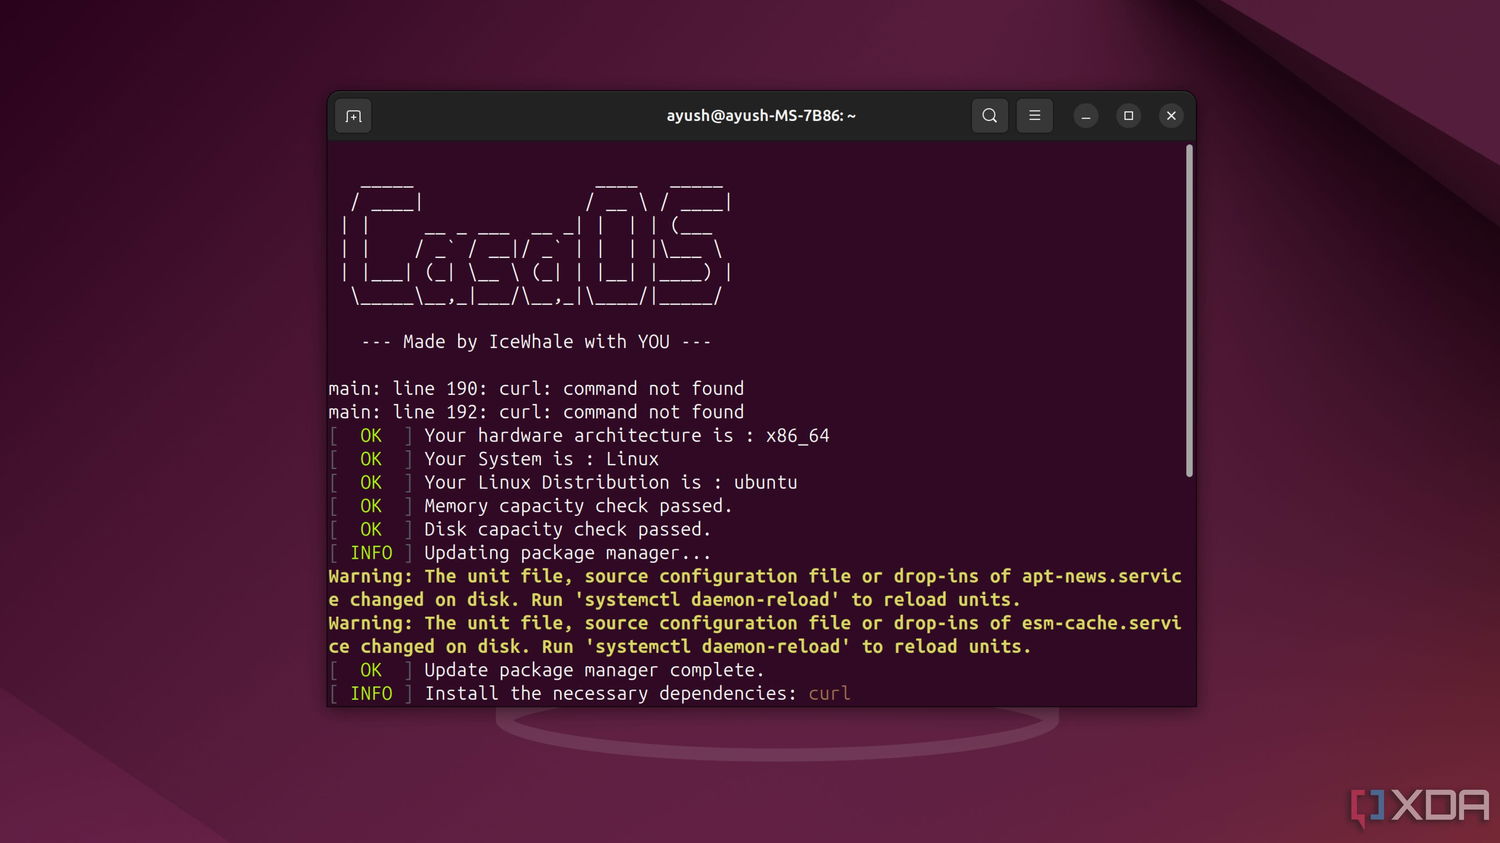Image resolution: width=1500 pixels, height=843 pixels.
Task: Click 'Update package manager complete.' line
Action: (594, 670)
